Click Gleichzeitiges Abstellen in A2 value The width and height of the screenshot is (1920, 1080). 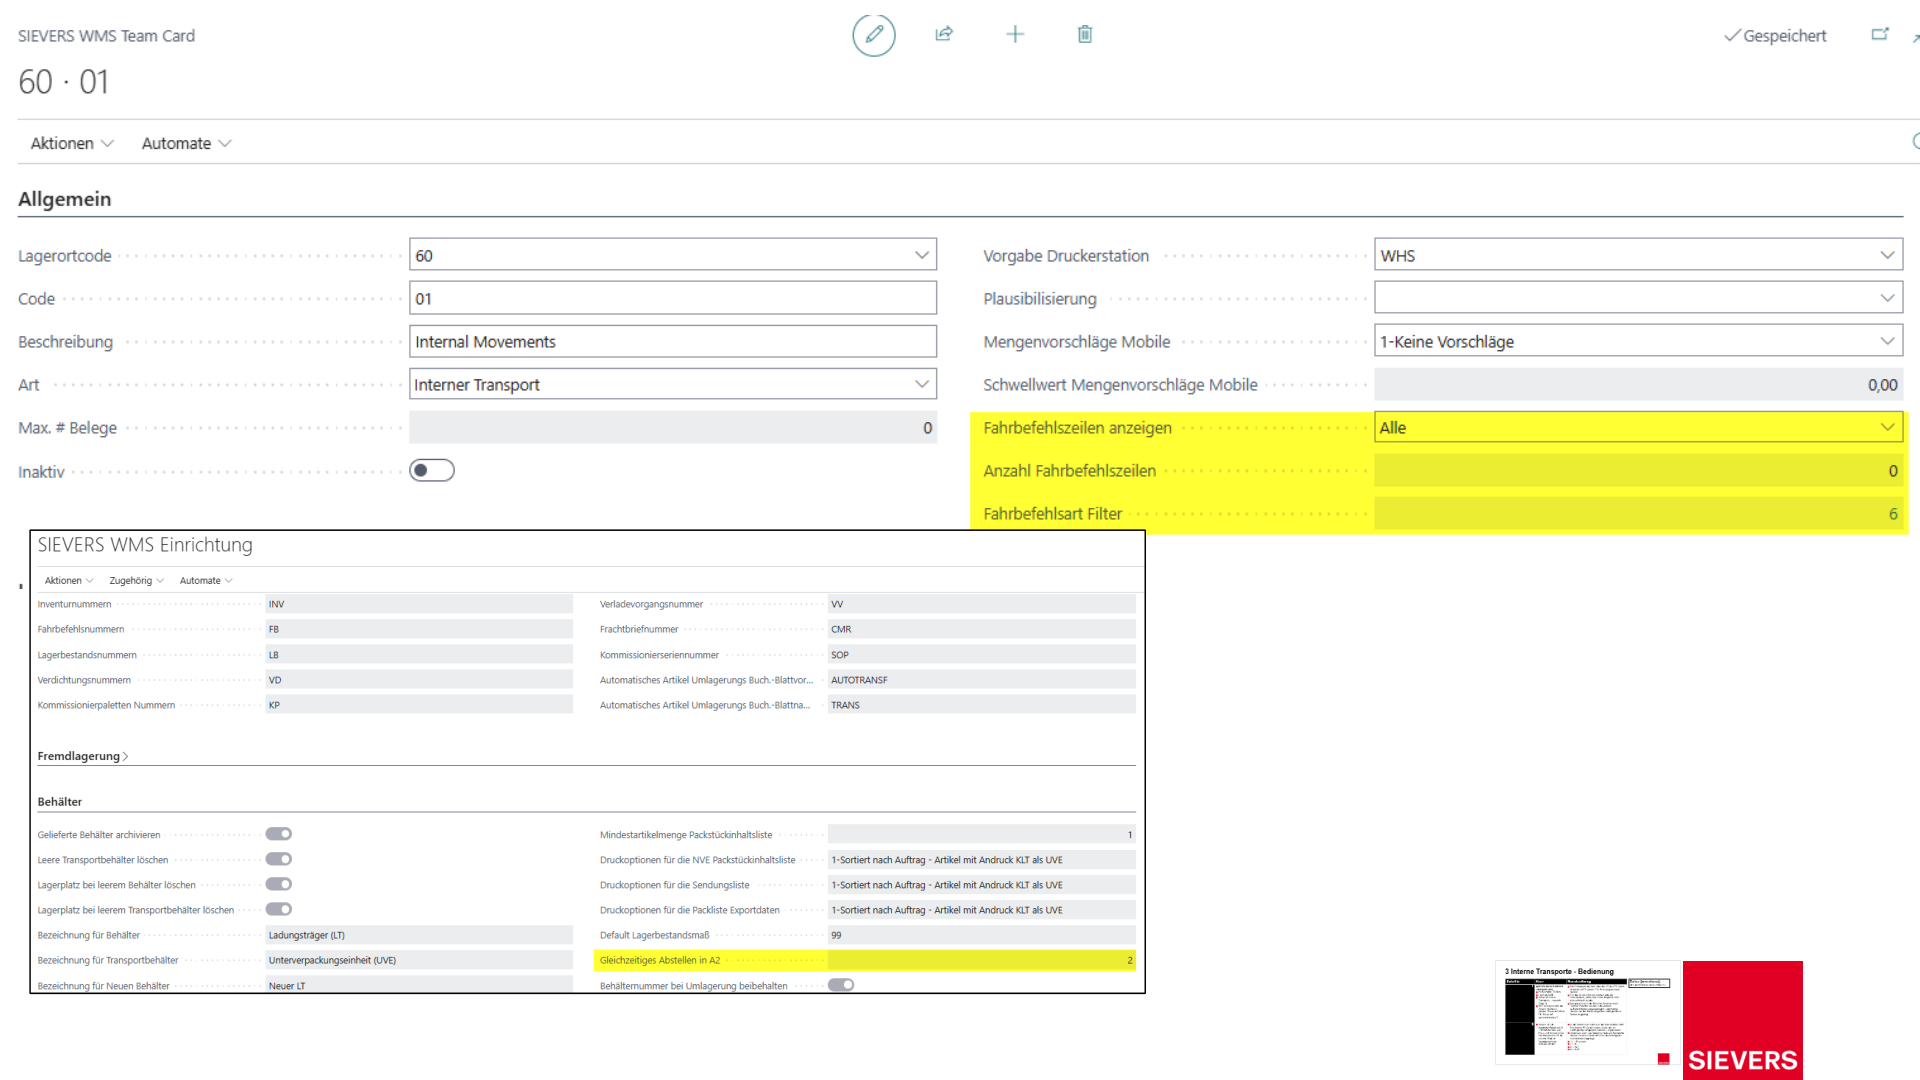coord(982,960)
